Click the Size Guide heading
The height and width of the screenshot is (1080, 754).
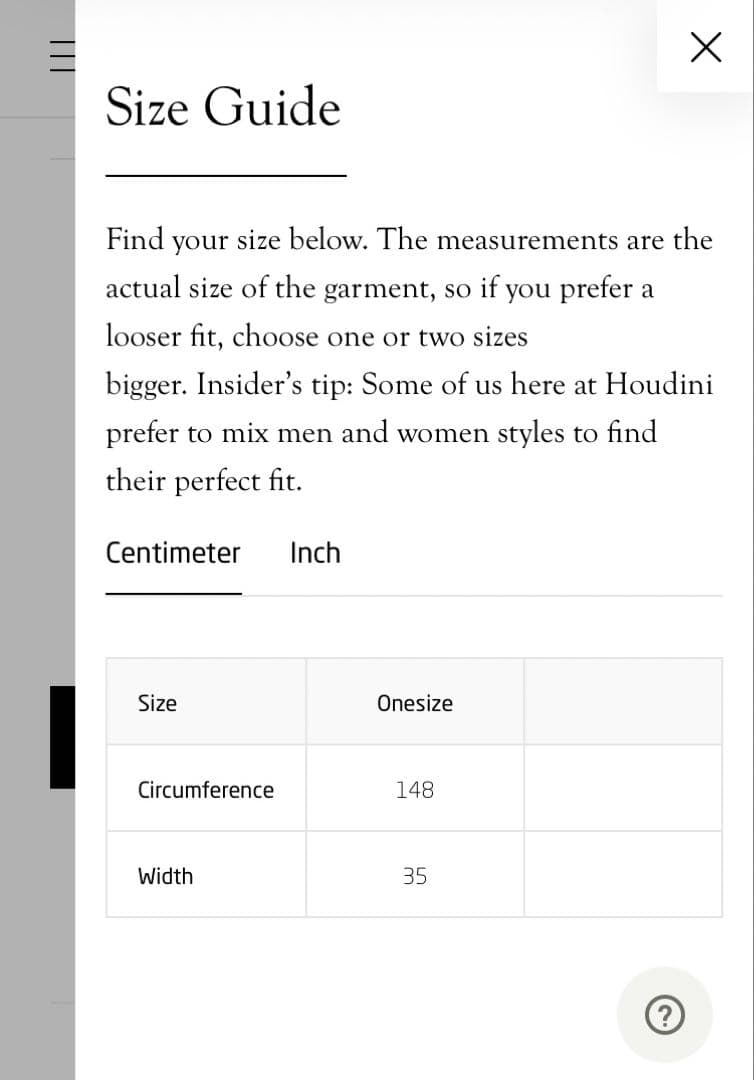[223, 107]
